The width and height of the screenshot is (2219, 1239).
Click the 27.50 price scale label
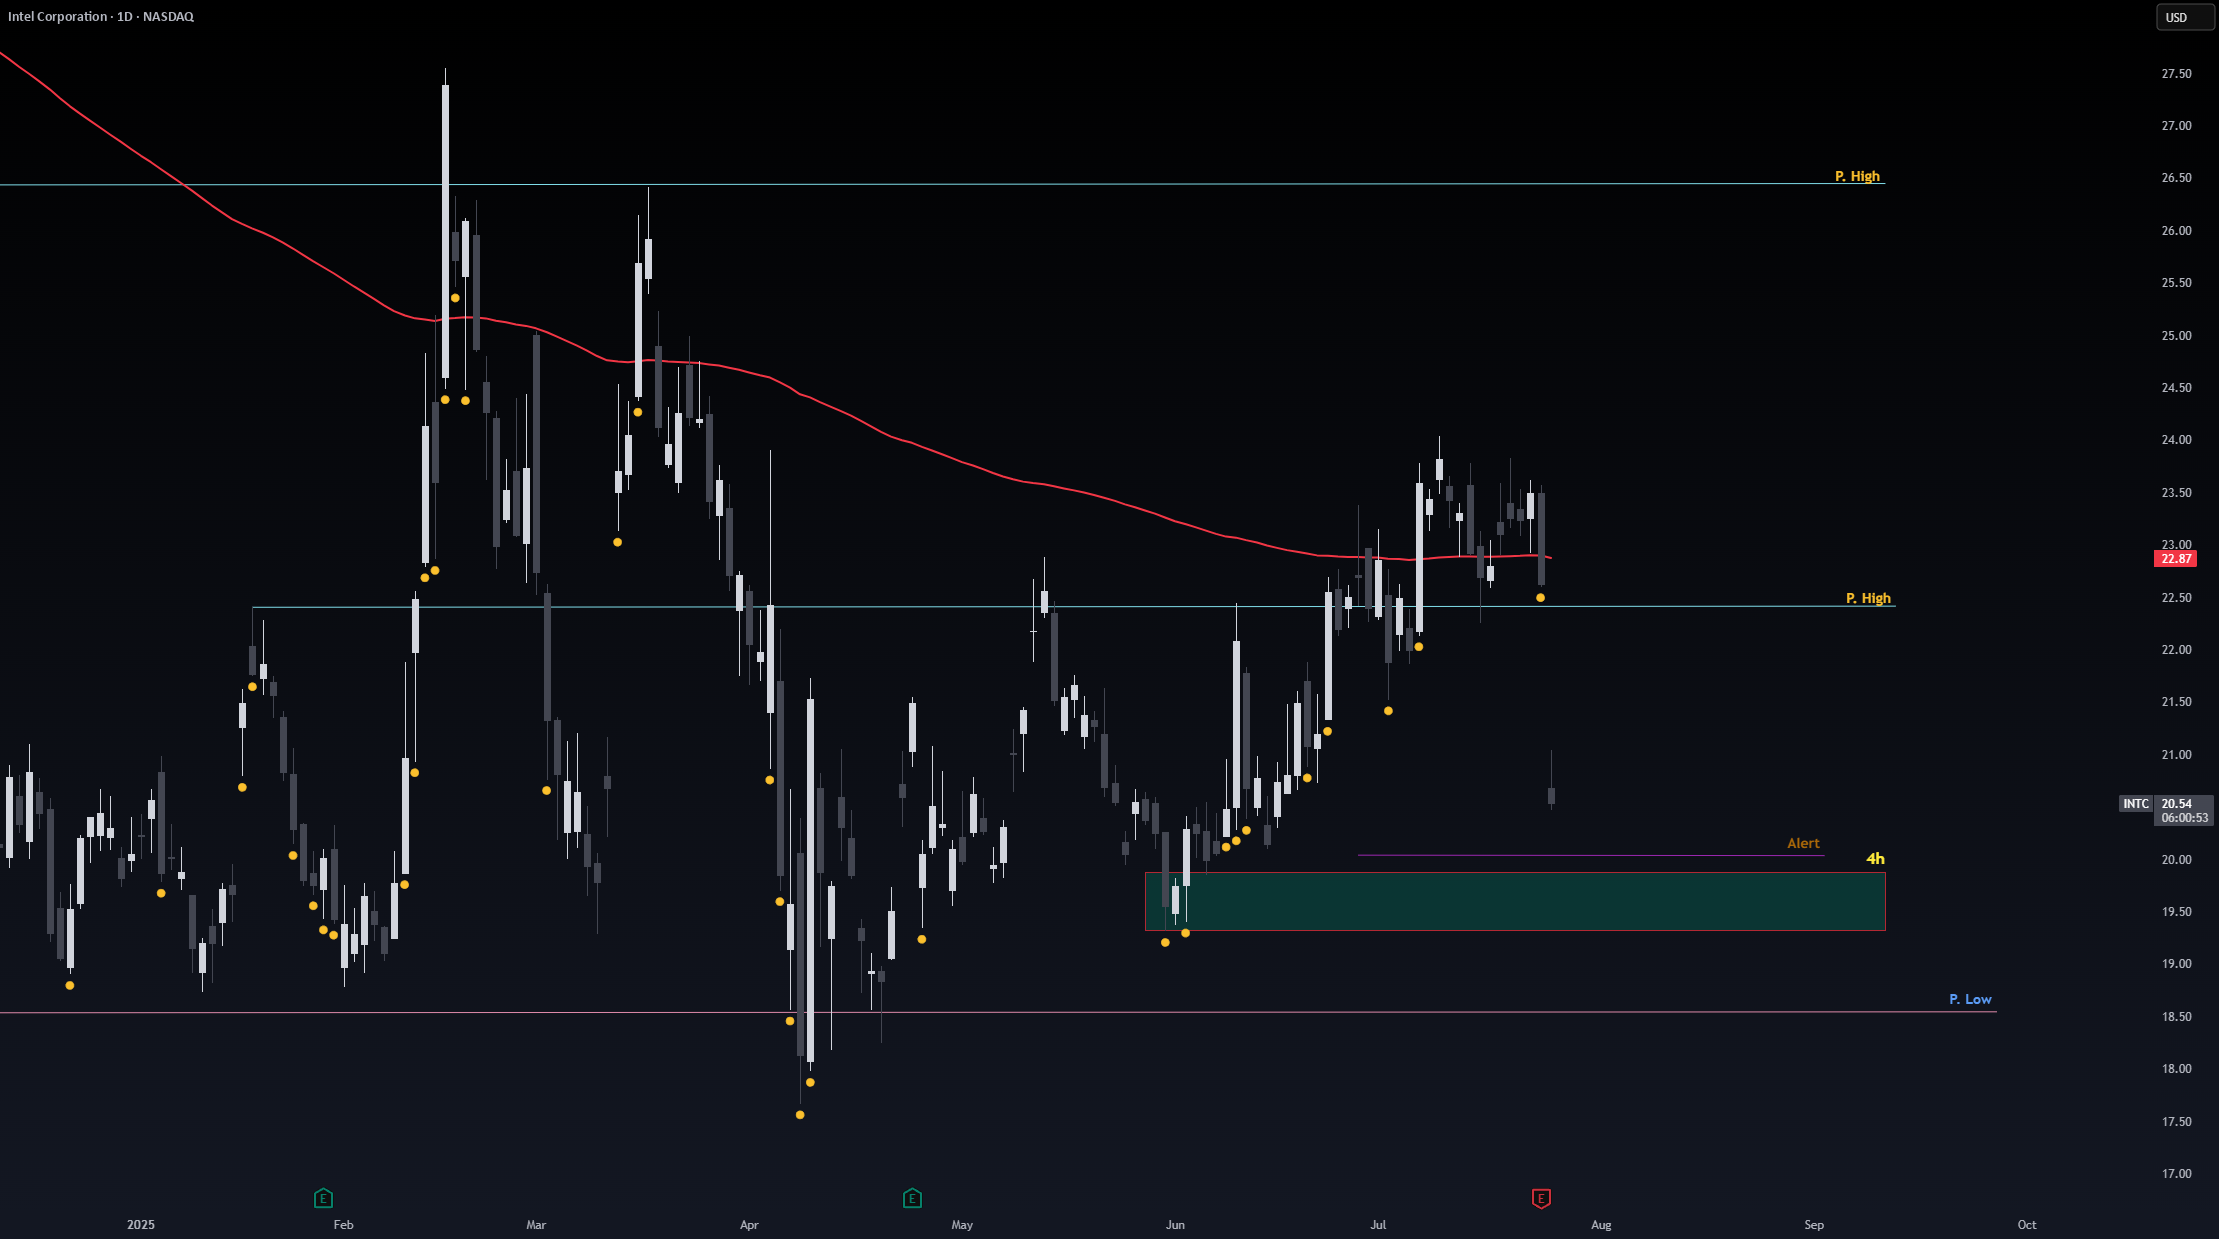click(2176, 74)
